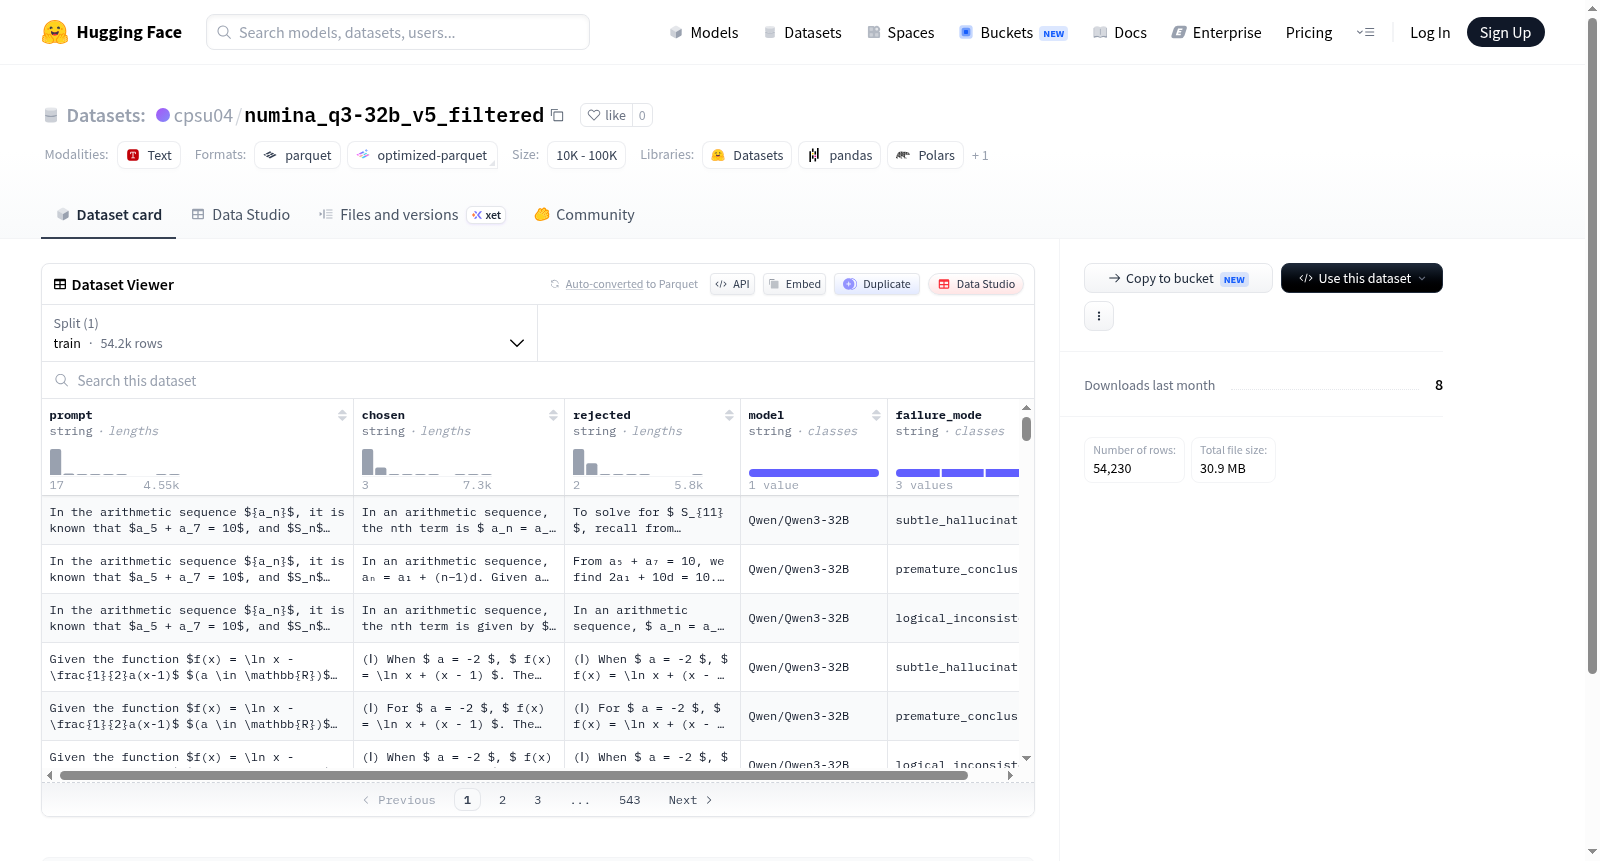Image resolution: width=1600 pixels, height=861 pixels.
Task: Go to Spaces in the navigation
Action: (x=901, y=33)
